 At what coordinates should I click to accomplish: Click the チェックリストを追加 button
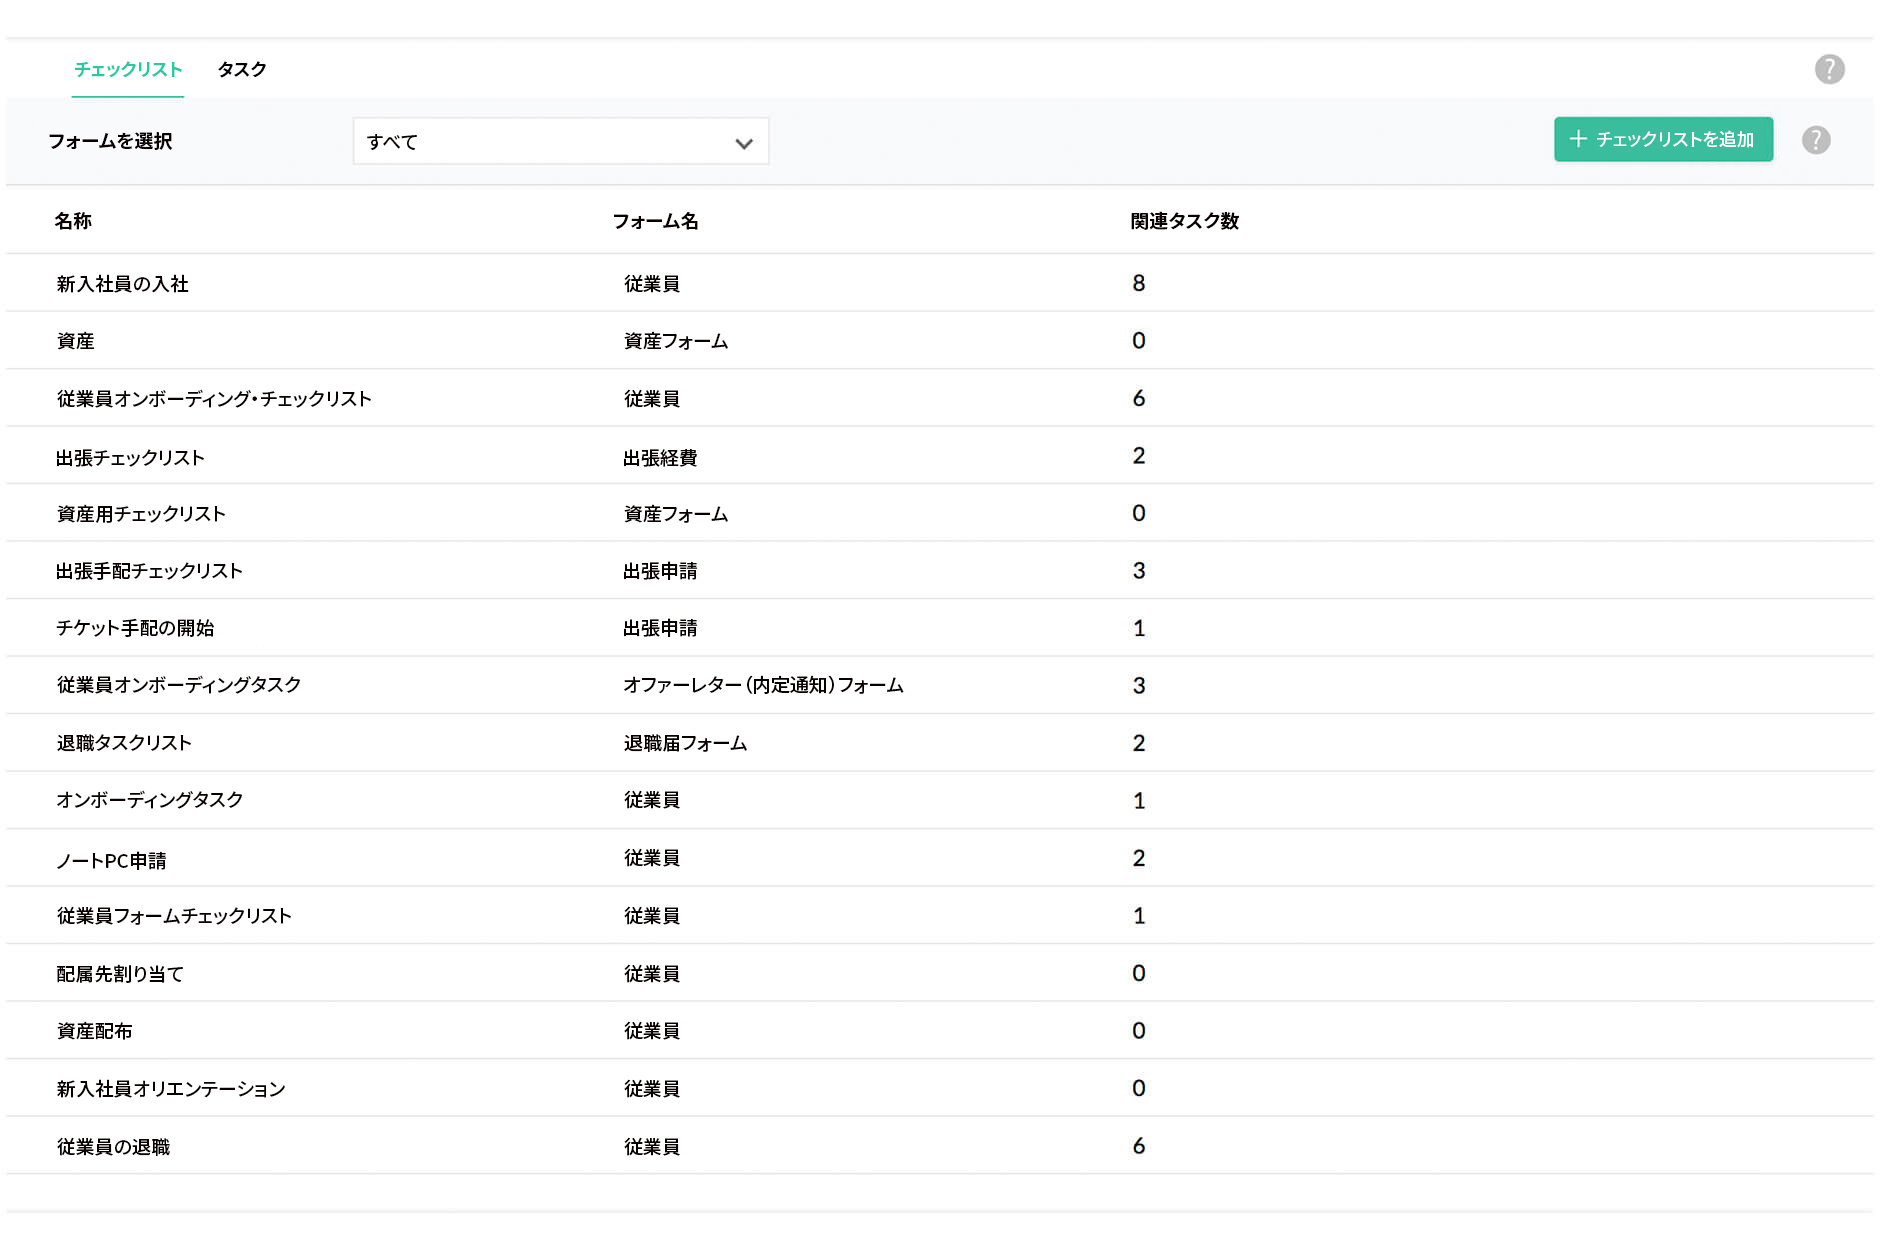tap(1663, 140)
